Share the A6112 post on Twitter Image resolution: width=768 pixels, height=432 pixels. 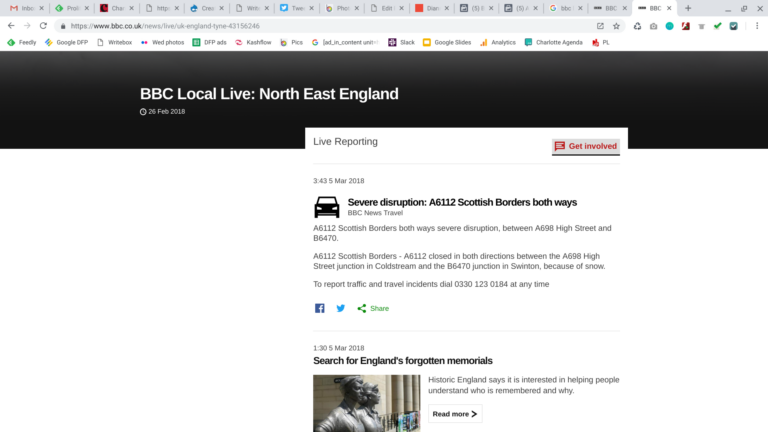340,308
